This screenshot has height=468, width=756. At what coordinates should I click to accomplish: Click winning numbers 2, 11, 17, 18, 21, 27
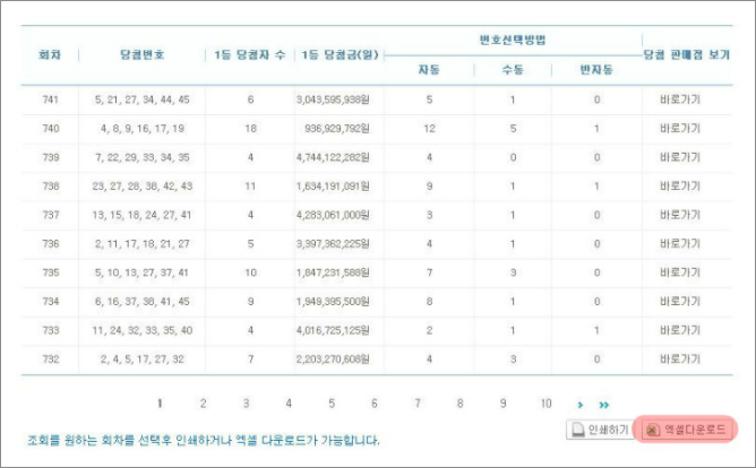tap(142, 244)
